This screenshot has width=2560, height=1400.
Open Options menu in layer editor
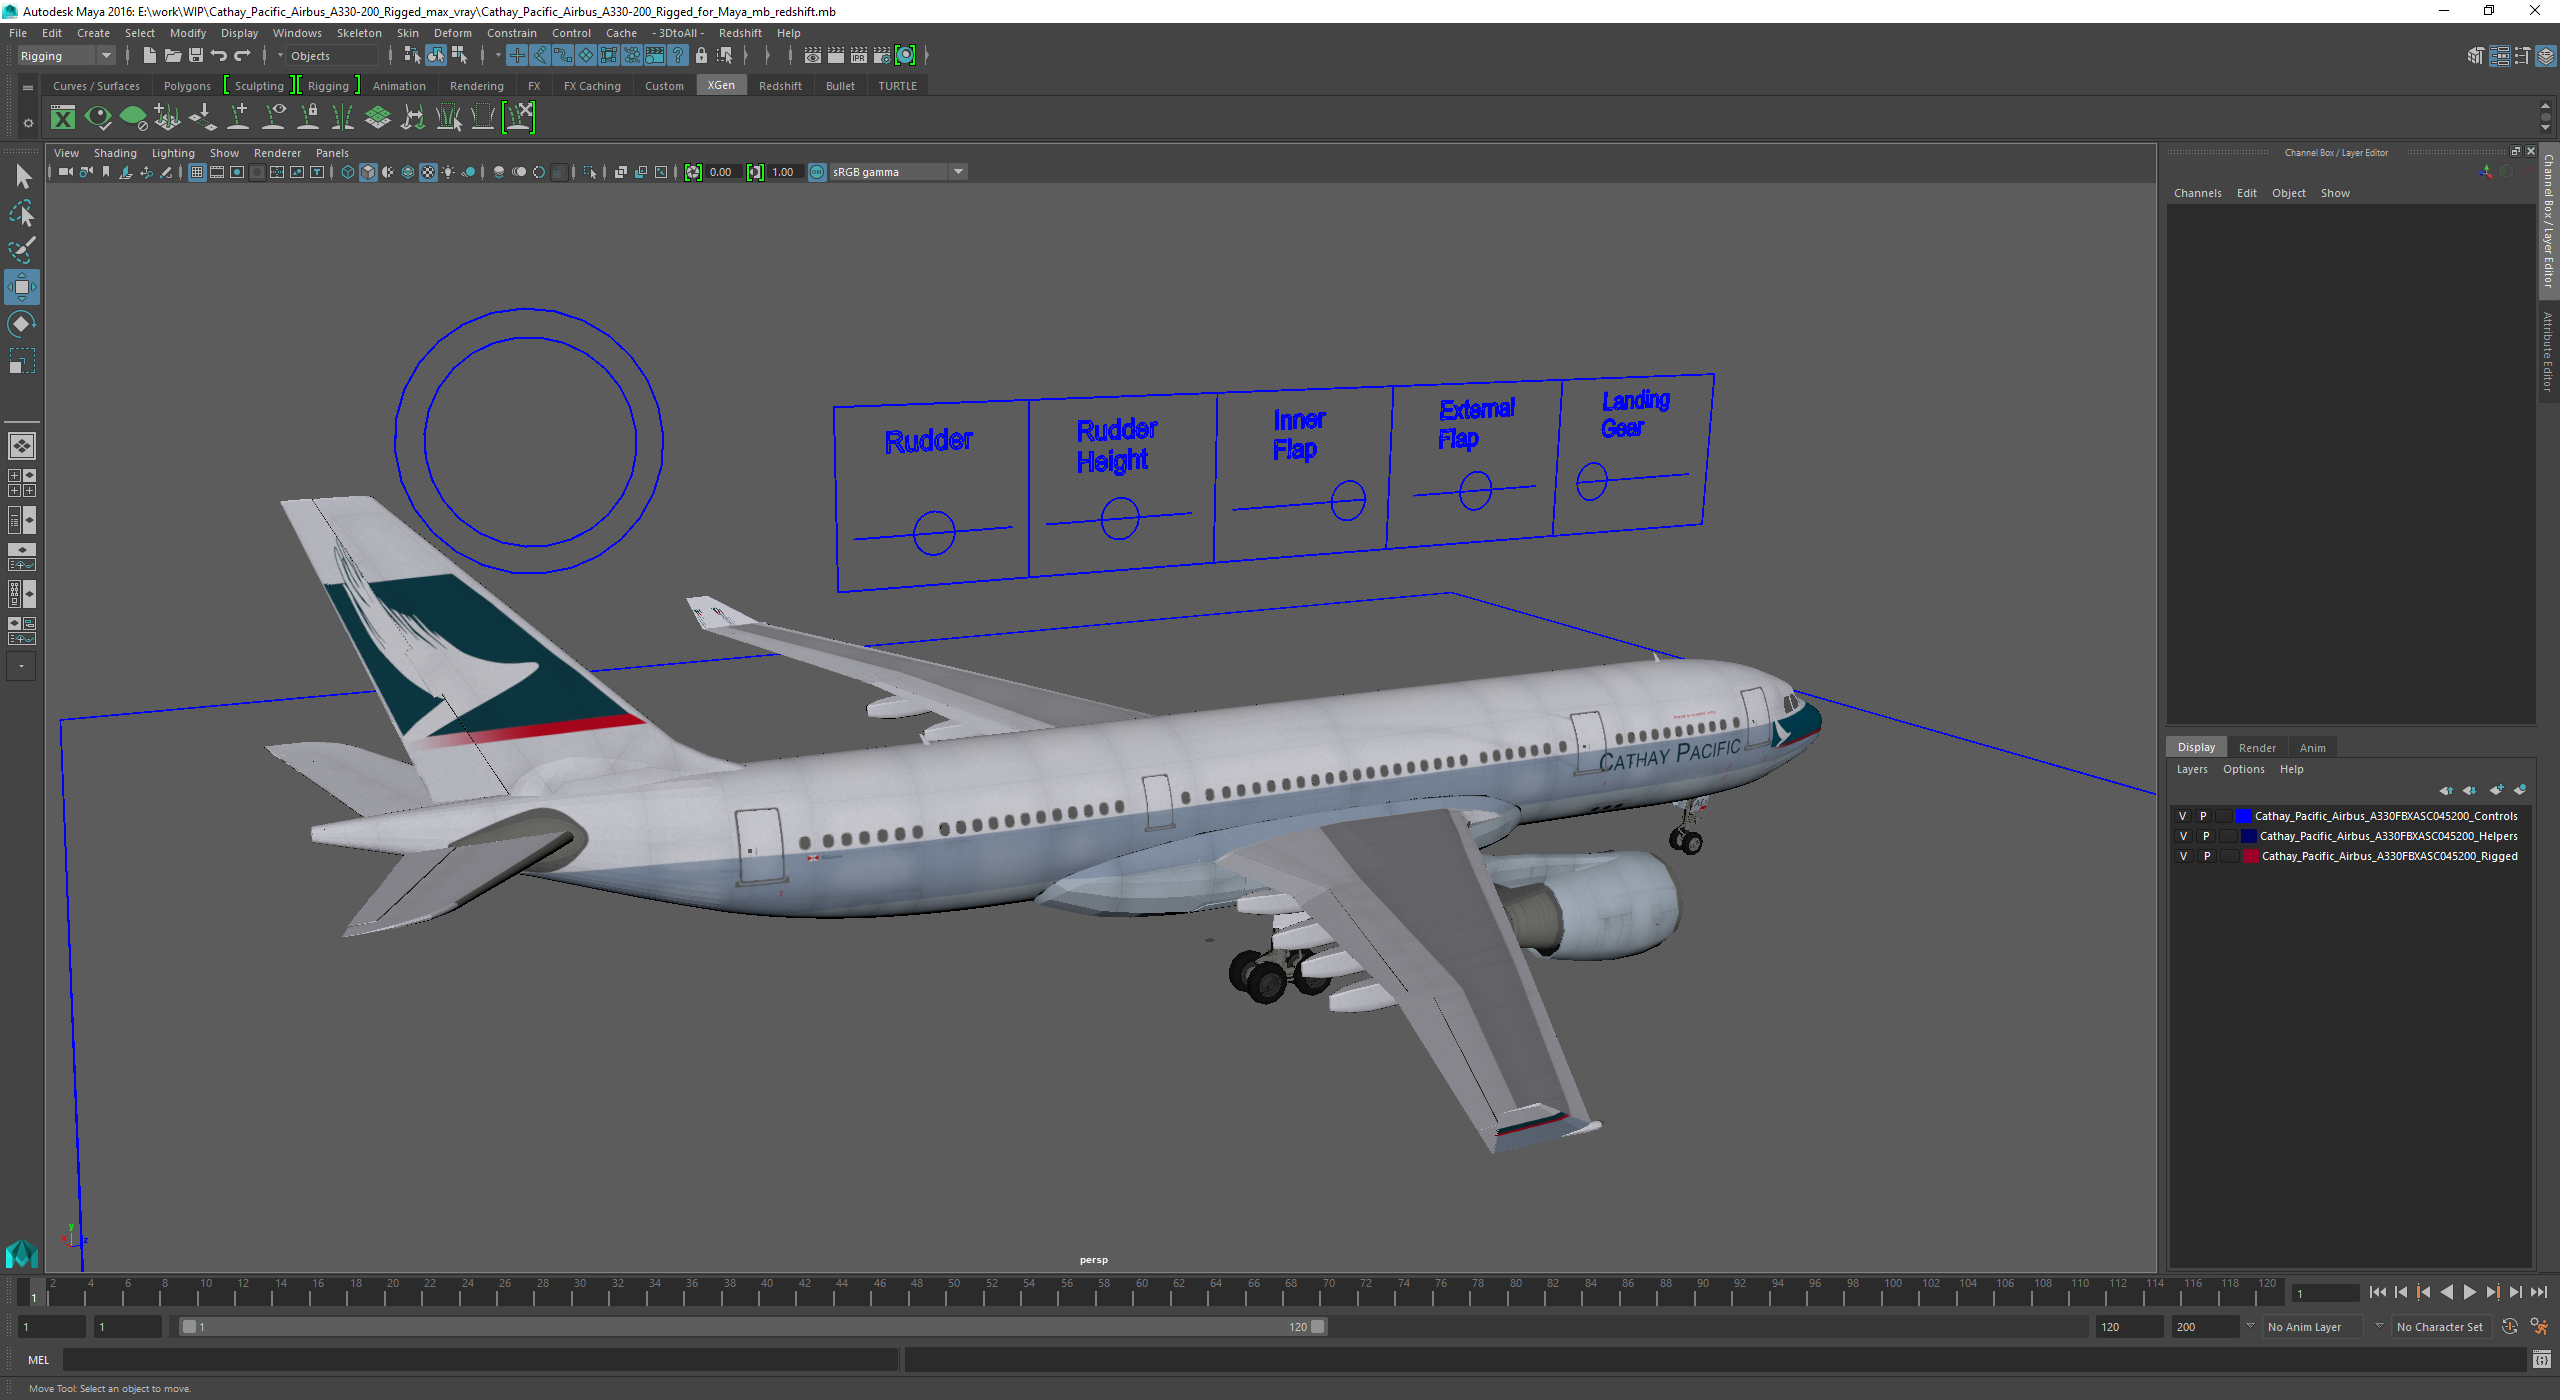2243,769
